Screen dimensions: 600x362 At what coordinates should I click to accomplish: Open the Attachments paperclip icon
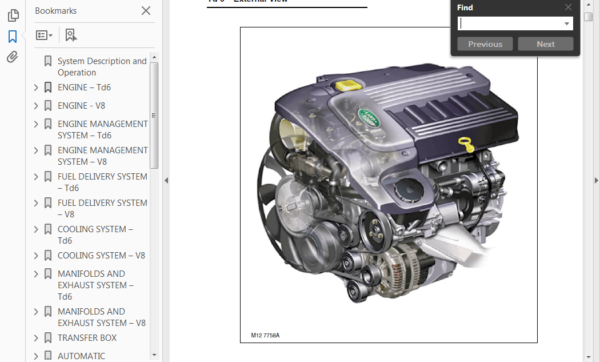[x=12, y=57]
